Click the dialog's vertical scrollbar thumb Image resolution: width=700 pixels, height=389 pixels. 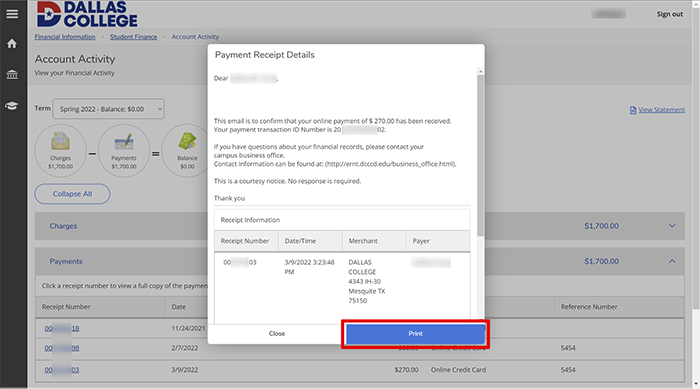[x=480, y=155]
